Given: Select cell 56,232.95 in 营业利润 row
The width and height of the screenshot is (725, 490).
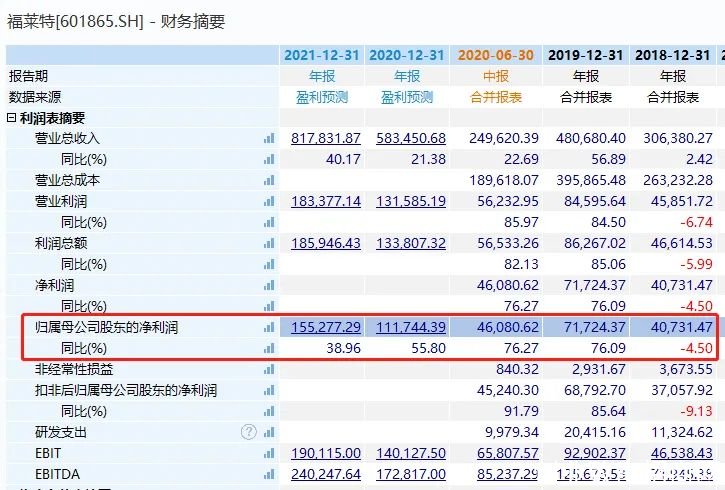Looking at the screenshot, I should [x=508, y=201].
